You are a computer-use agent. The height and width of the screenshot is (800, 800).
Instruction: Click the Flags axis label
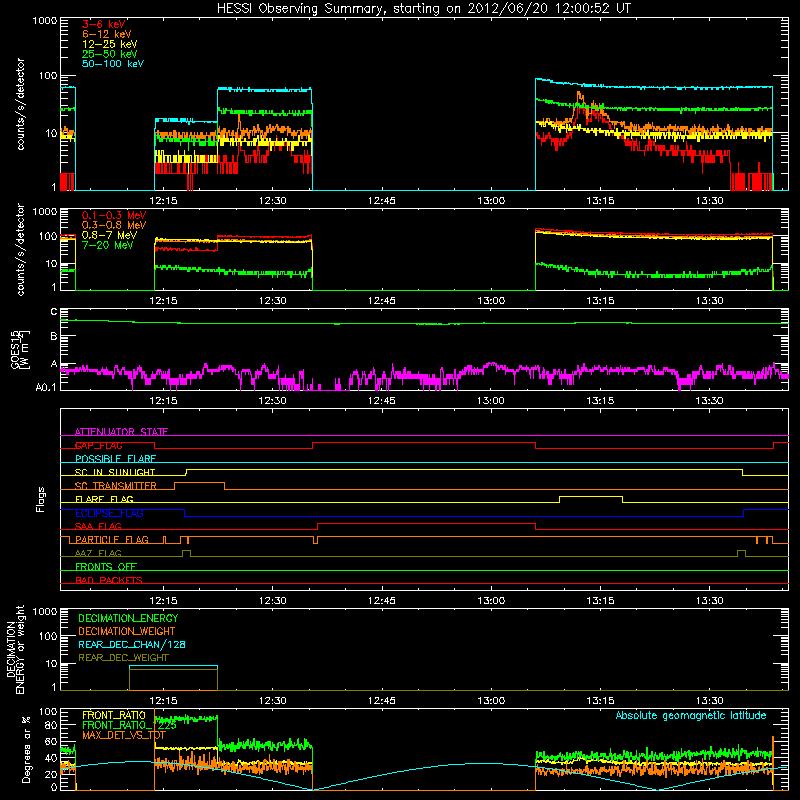(41, 499)
